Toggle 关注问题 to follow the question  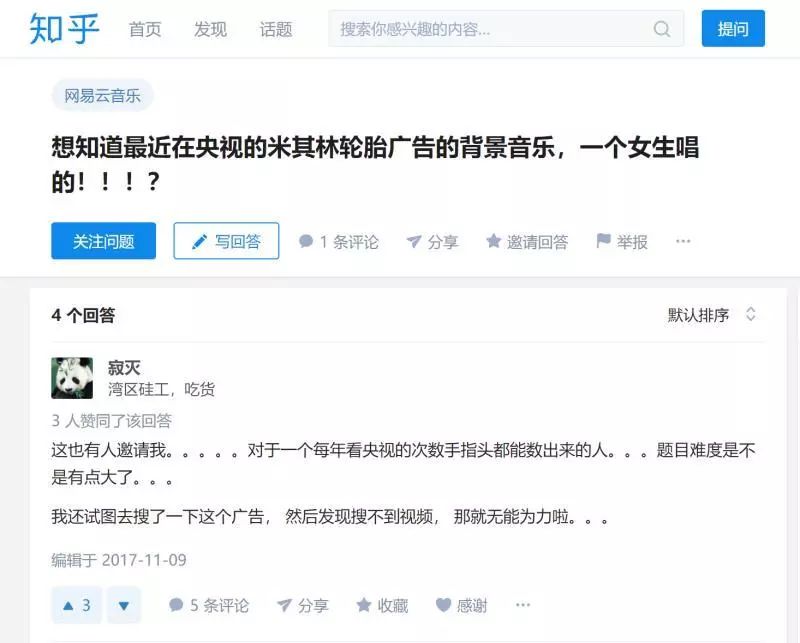pyautogui.click(x=104, y=241)
